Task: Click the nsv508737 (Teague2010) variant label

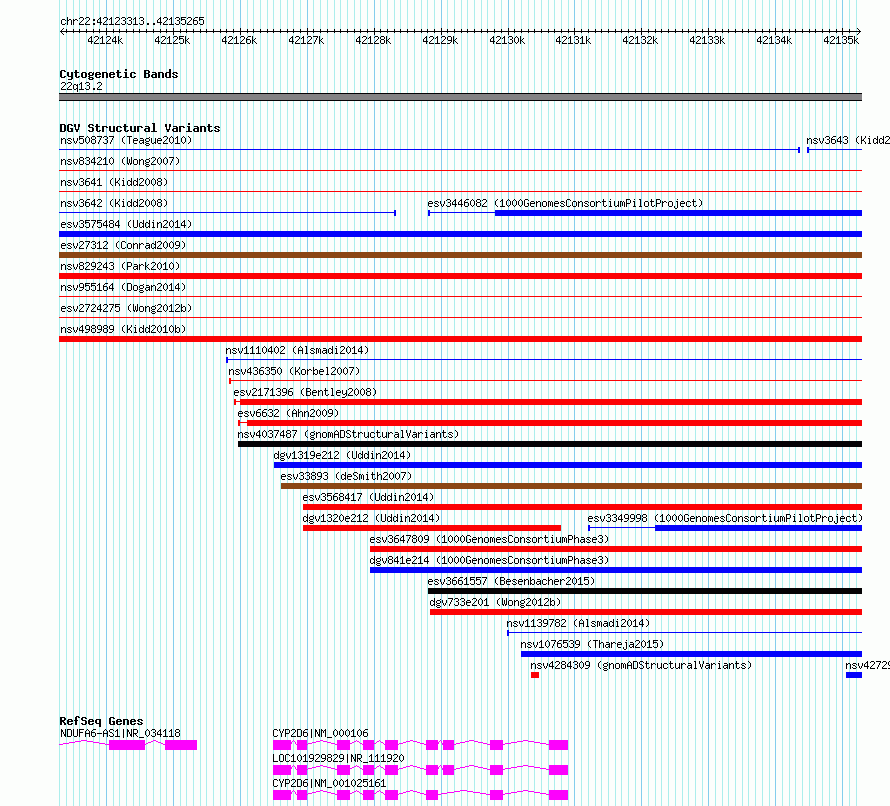Action: [126, 140]
